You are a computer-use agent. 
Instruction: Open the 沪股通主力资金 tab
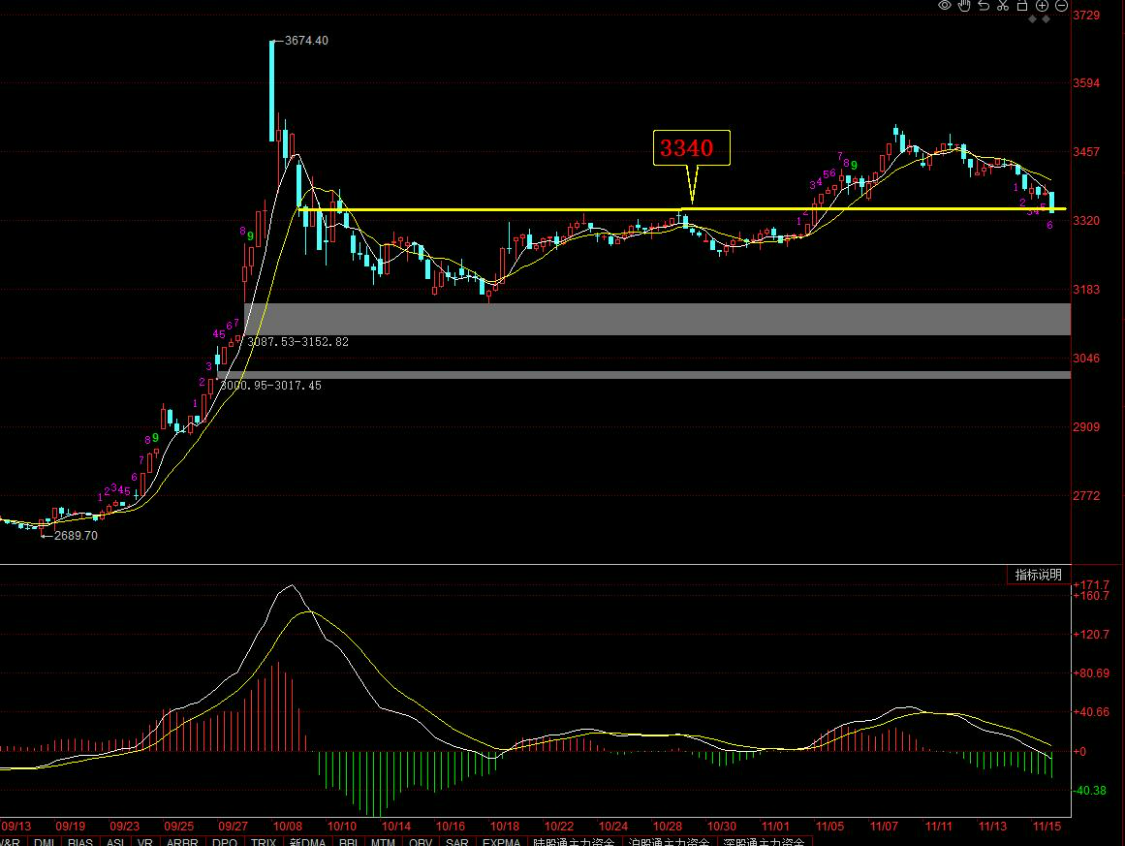pos(669,841)
